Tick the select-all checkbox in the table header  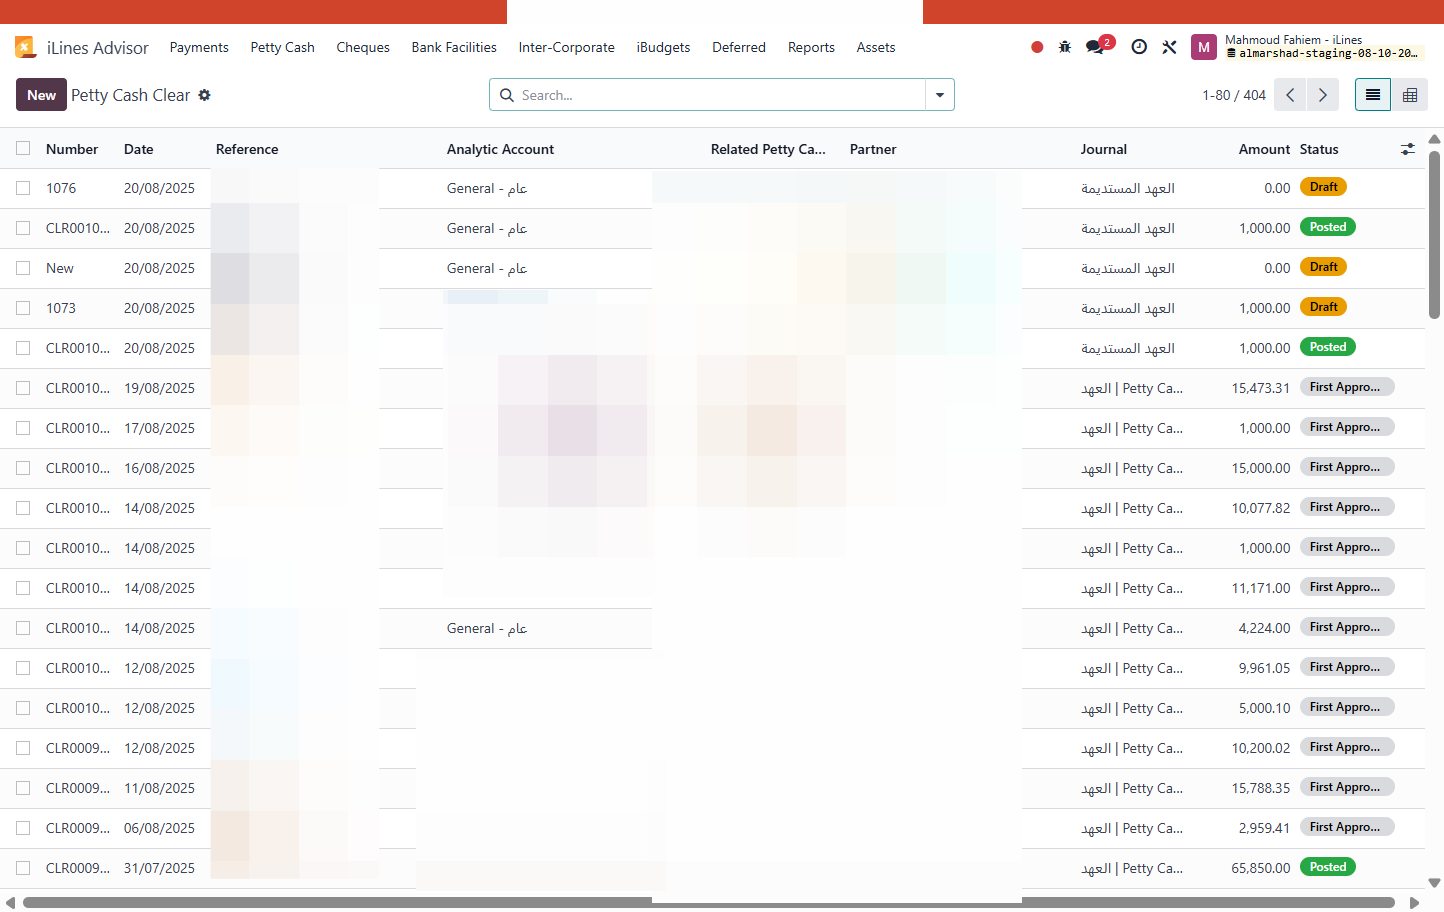(x=23, y=148)
